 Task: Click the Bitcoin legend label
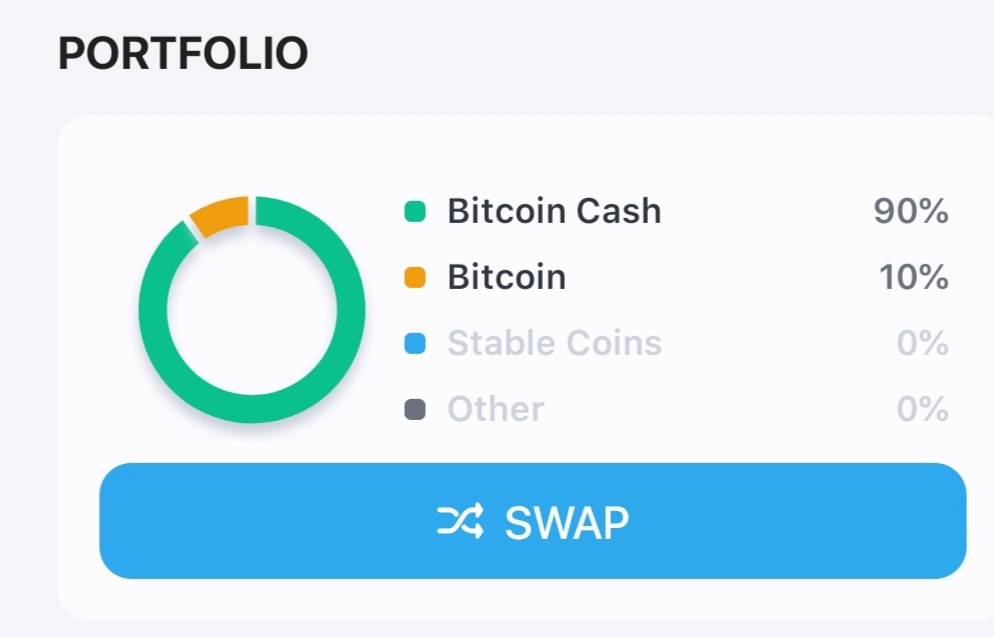[x=507, y=277]
